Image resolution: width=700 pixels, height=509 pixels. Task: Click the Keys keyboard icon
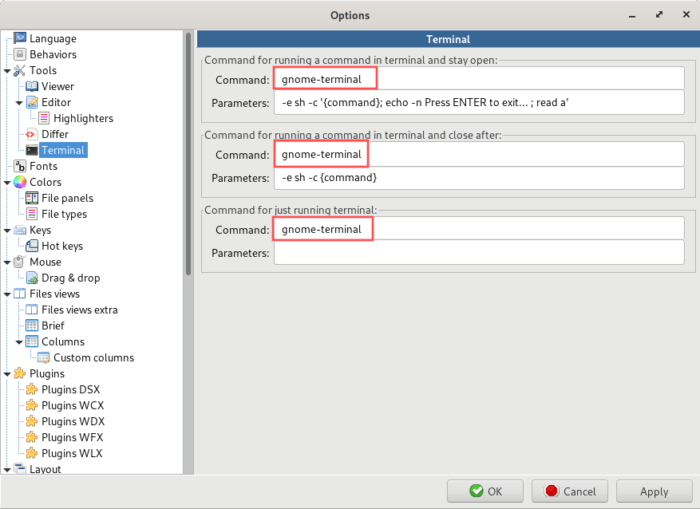coord(20,230)
